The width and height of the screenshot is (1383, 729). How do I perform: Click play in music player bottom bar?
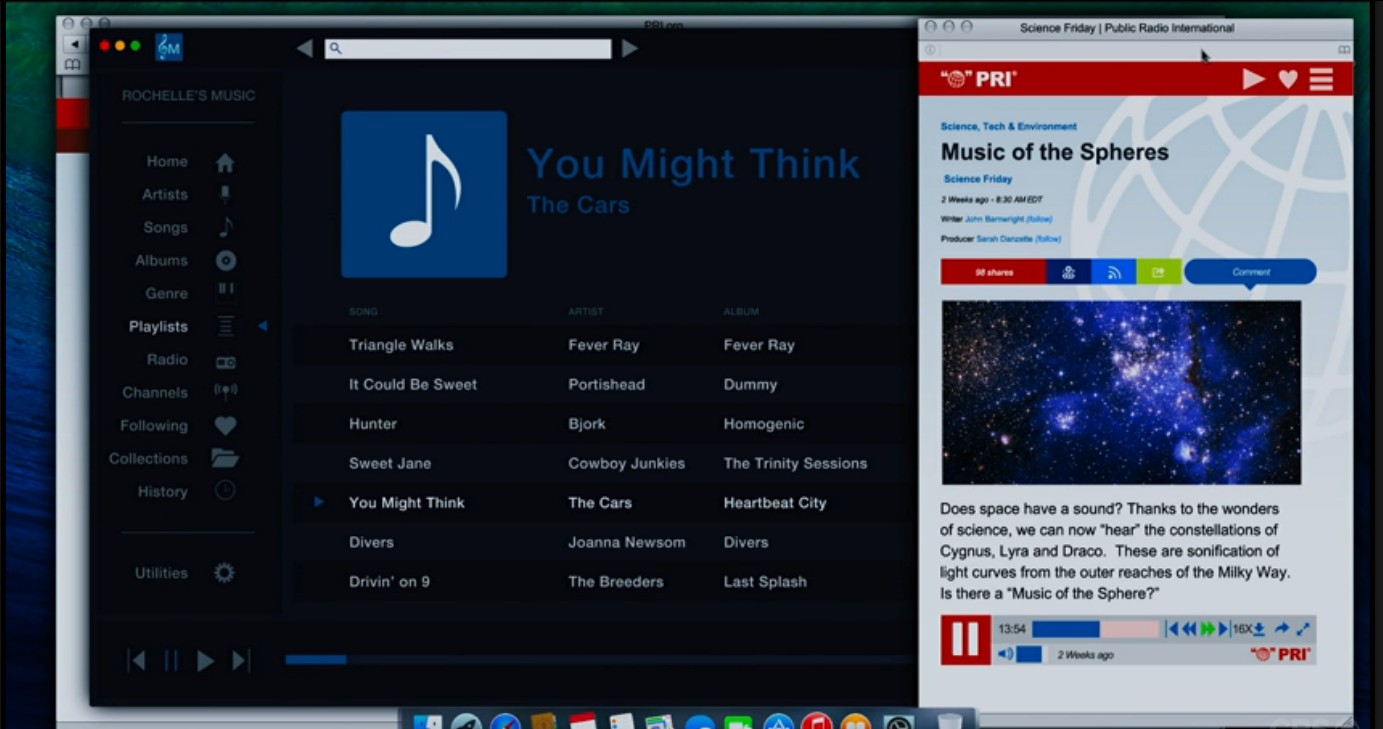tap(205, 660)
